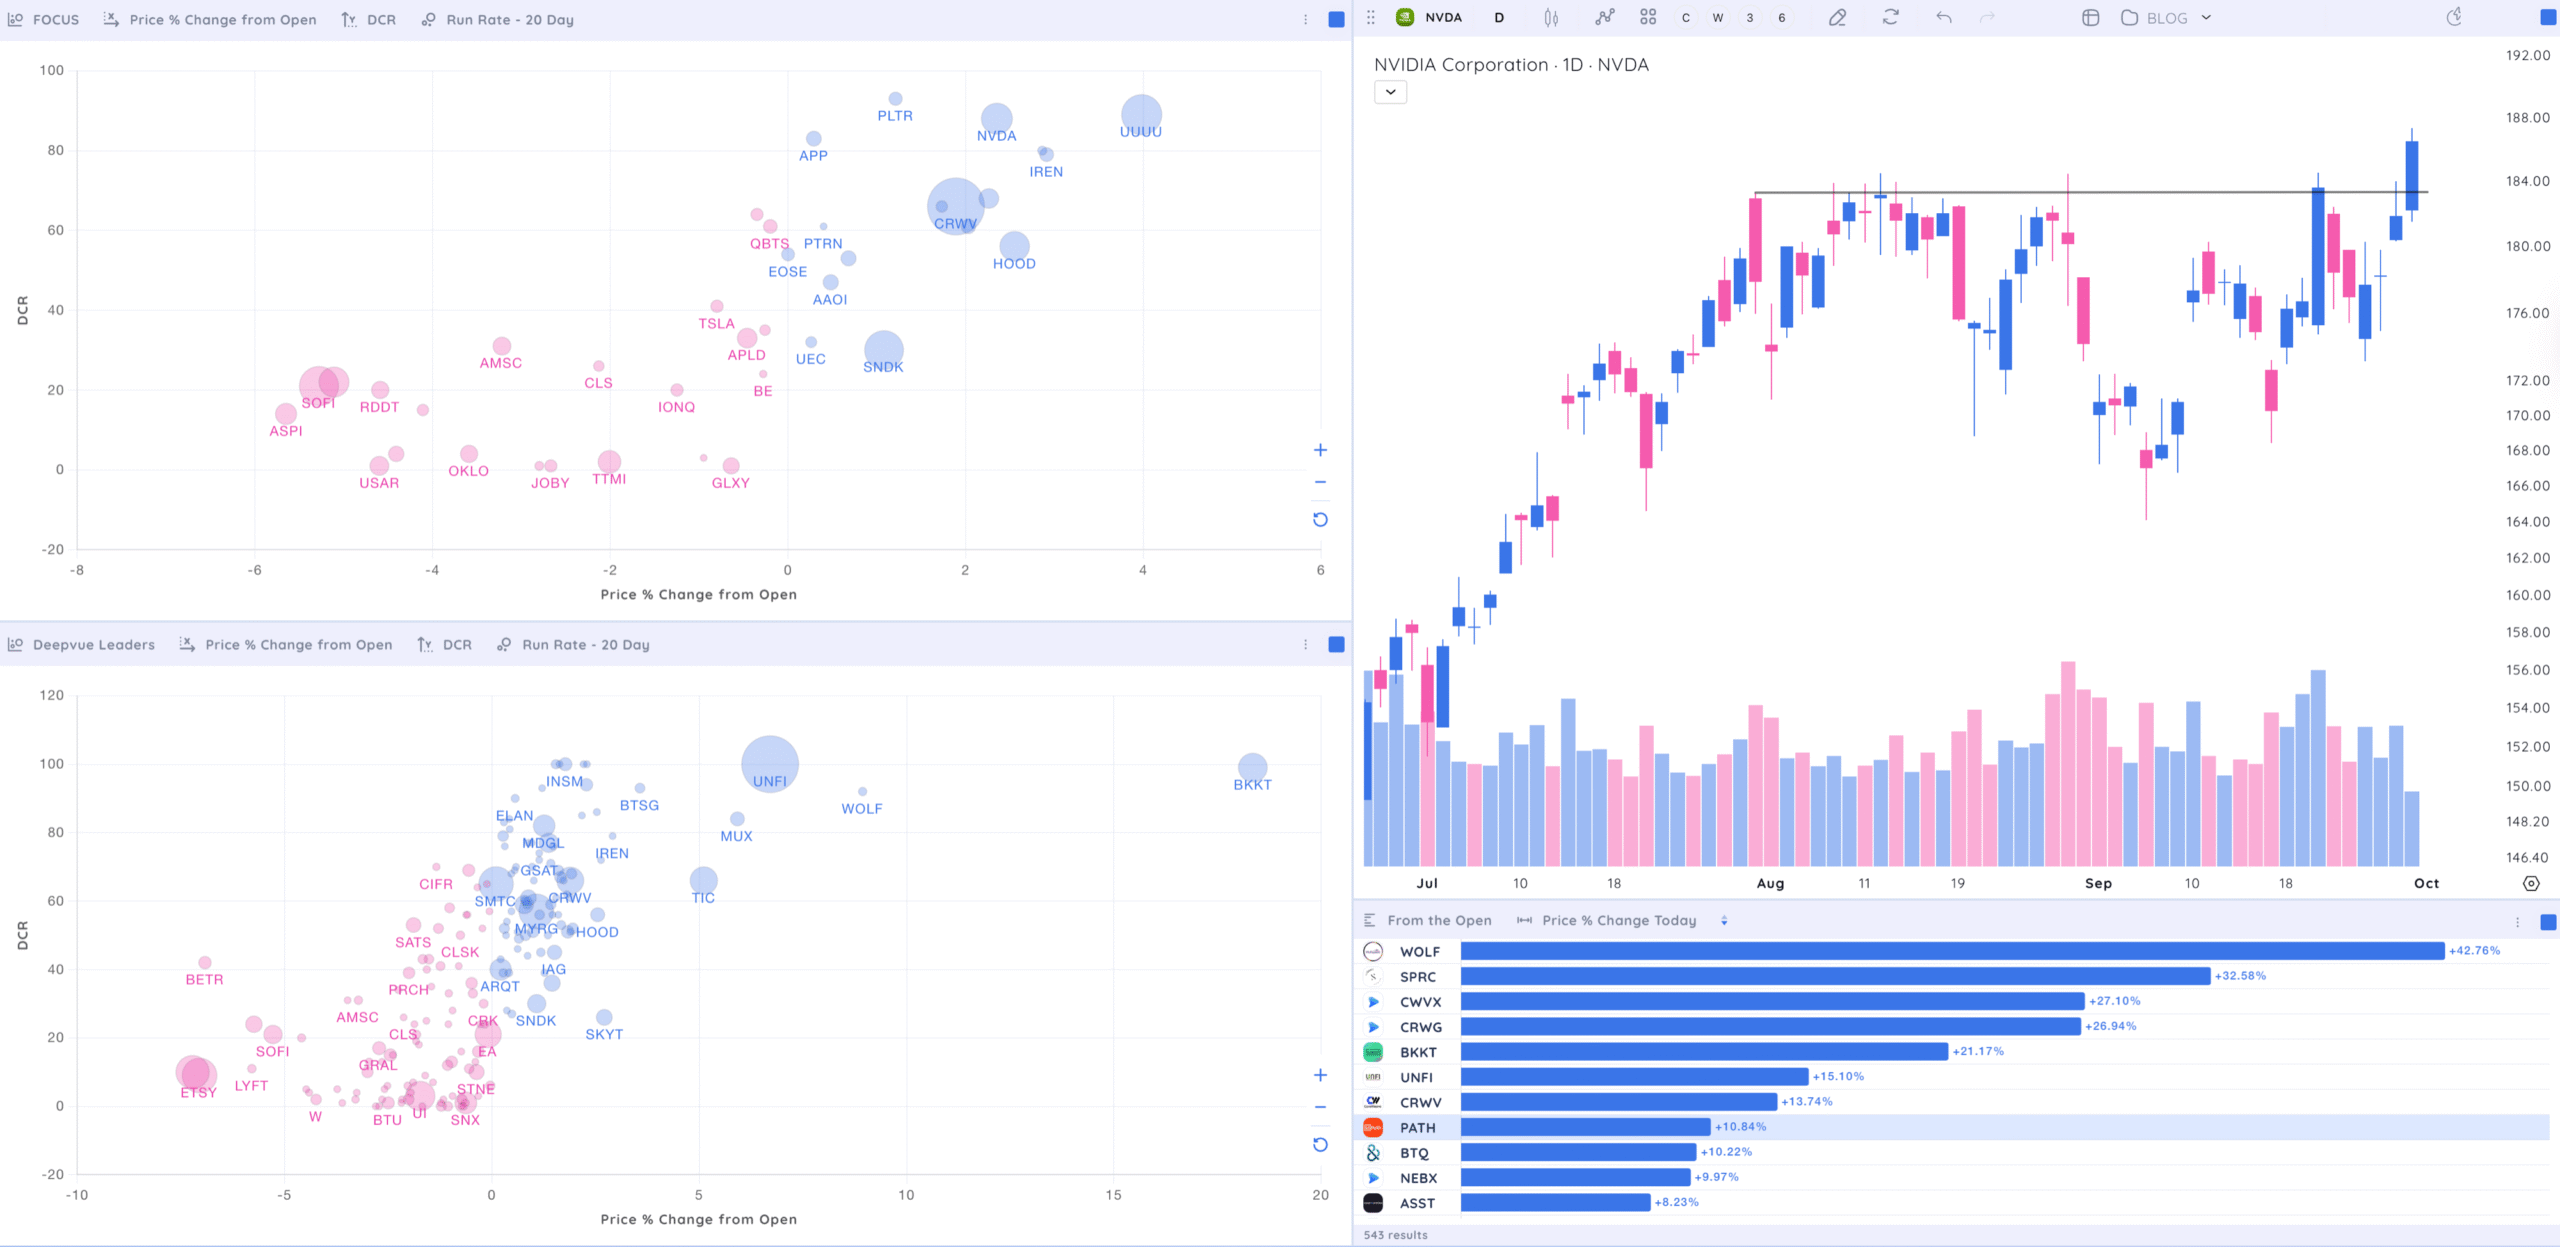The height and width of the screenshot is (1247, 2560).
Task: Expand the chevron under NVIDIA Corporation title
Action: tap(1390, 92)
